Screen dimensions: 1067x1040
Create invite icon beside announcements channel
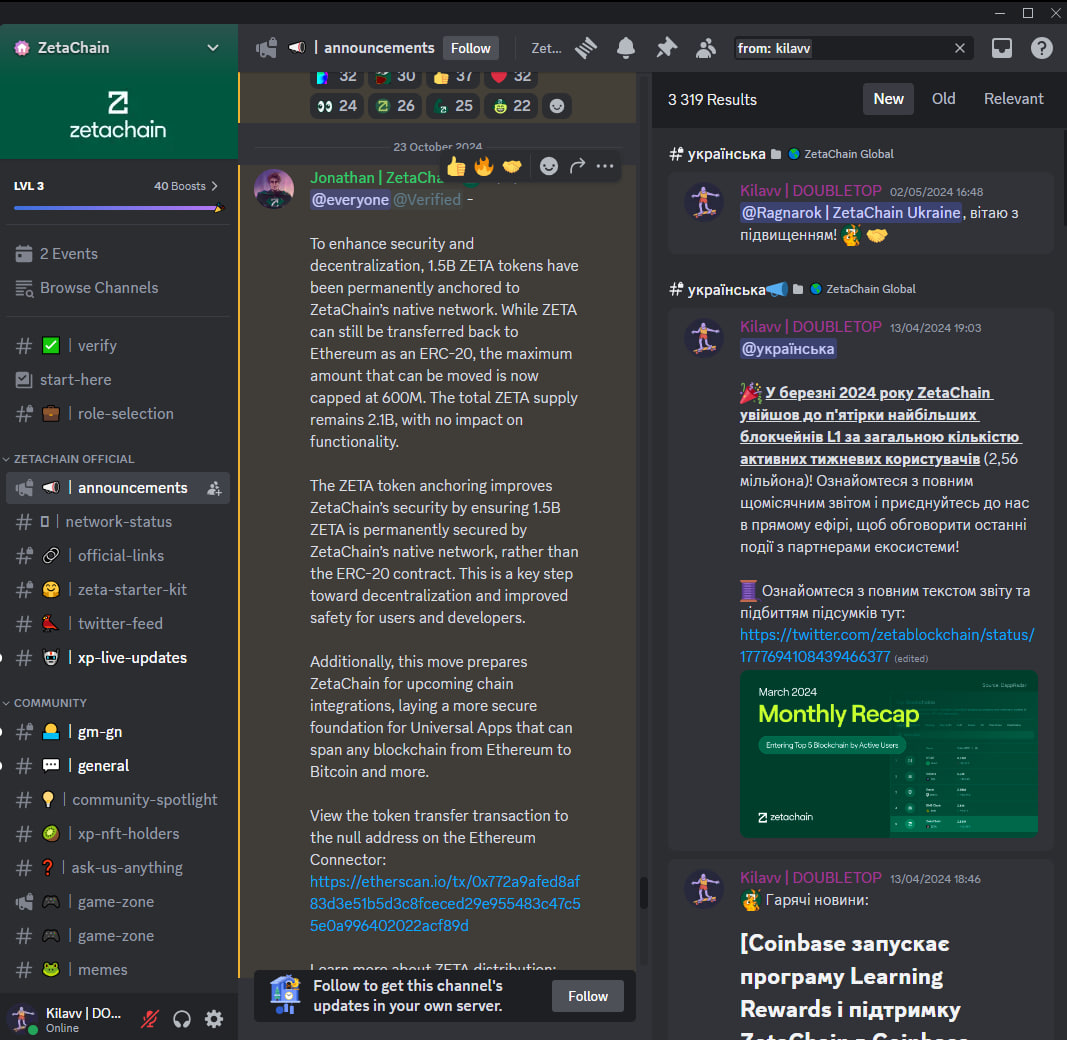(x=214, y=488)
